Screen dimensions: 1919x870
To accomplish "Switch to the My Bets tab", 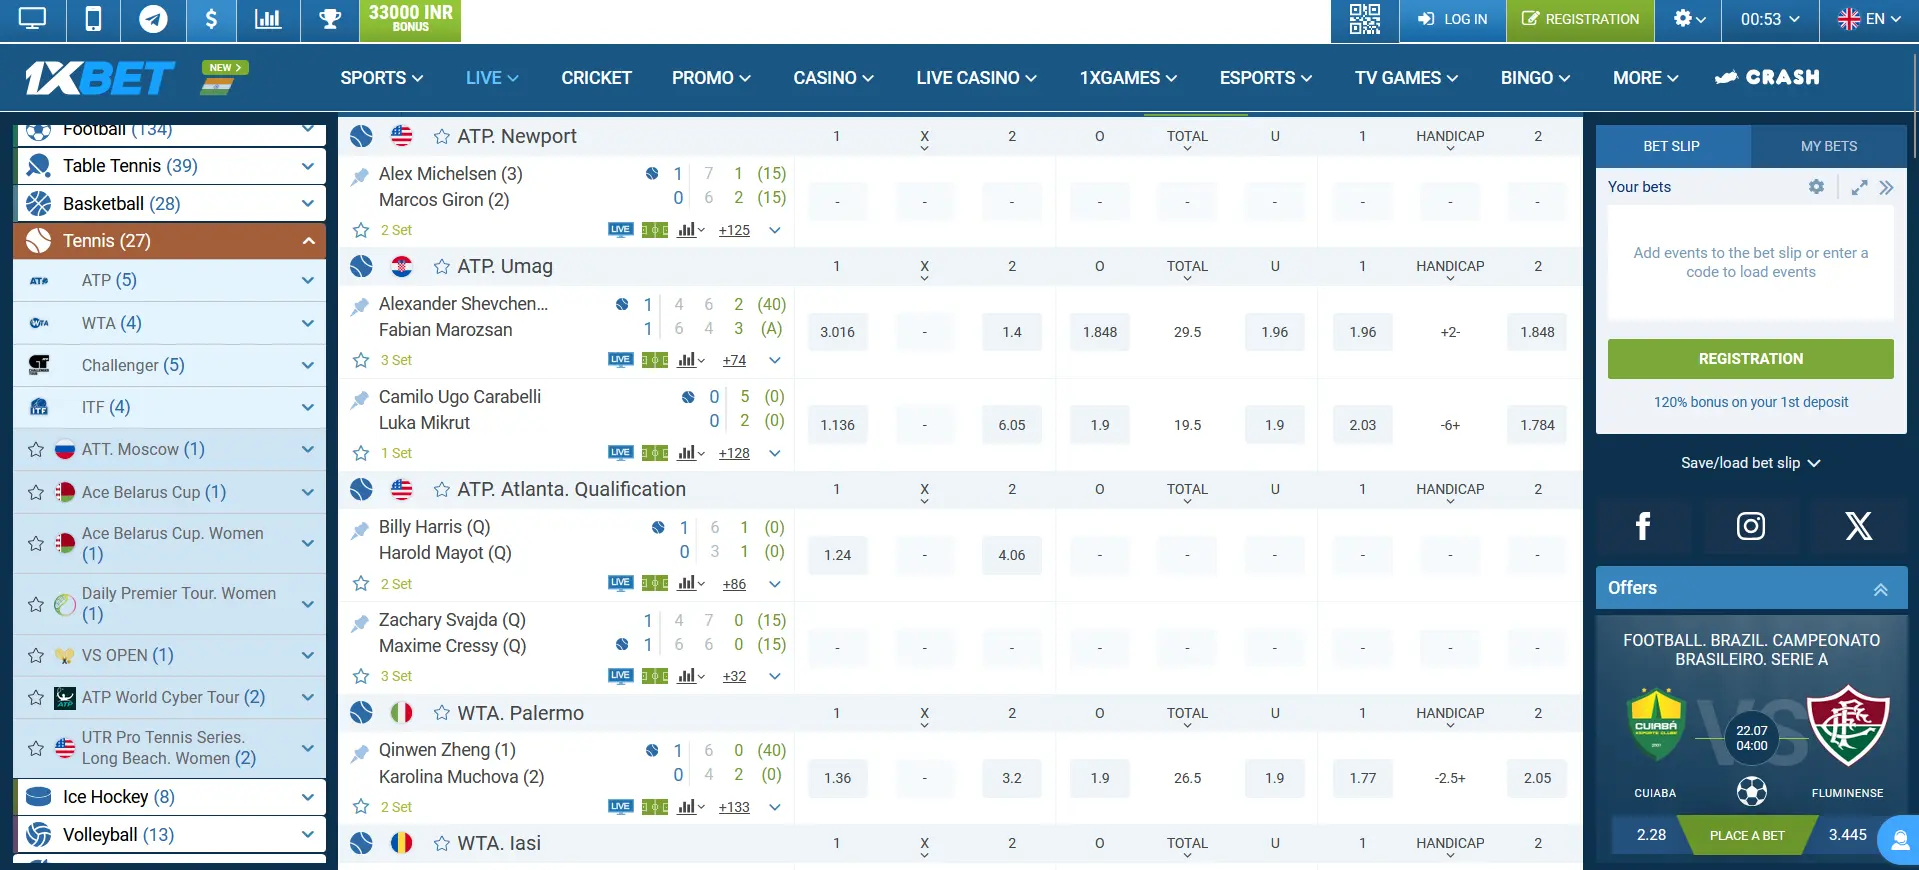I will point(1828,146).
